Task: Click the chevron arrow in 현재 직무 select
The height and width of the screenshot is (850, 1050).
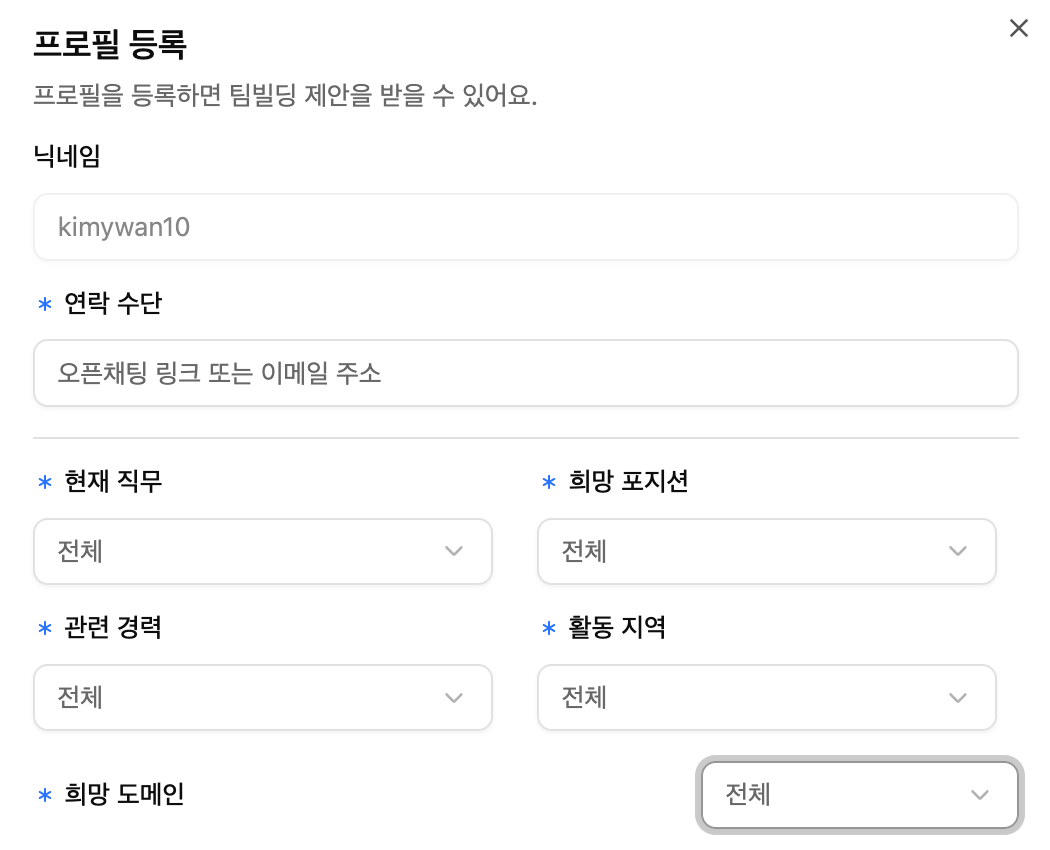Action: pos(454,551)
